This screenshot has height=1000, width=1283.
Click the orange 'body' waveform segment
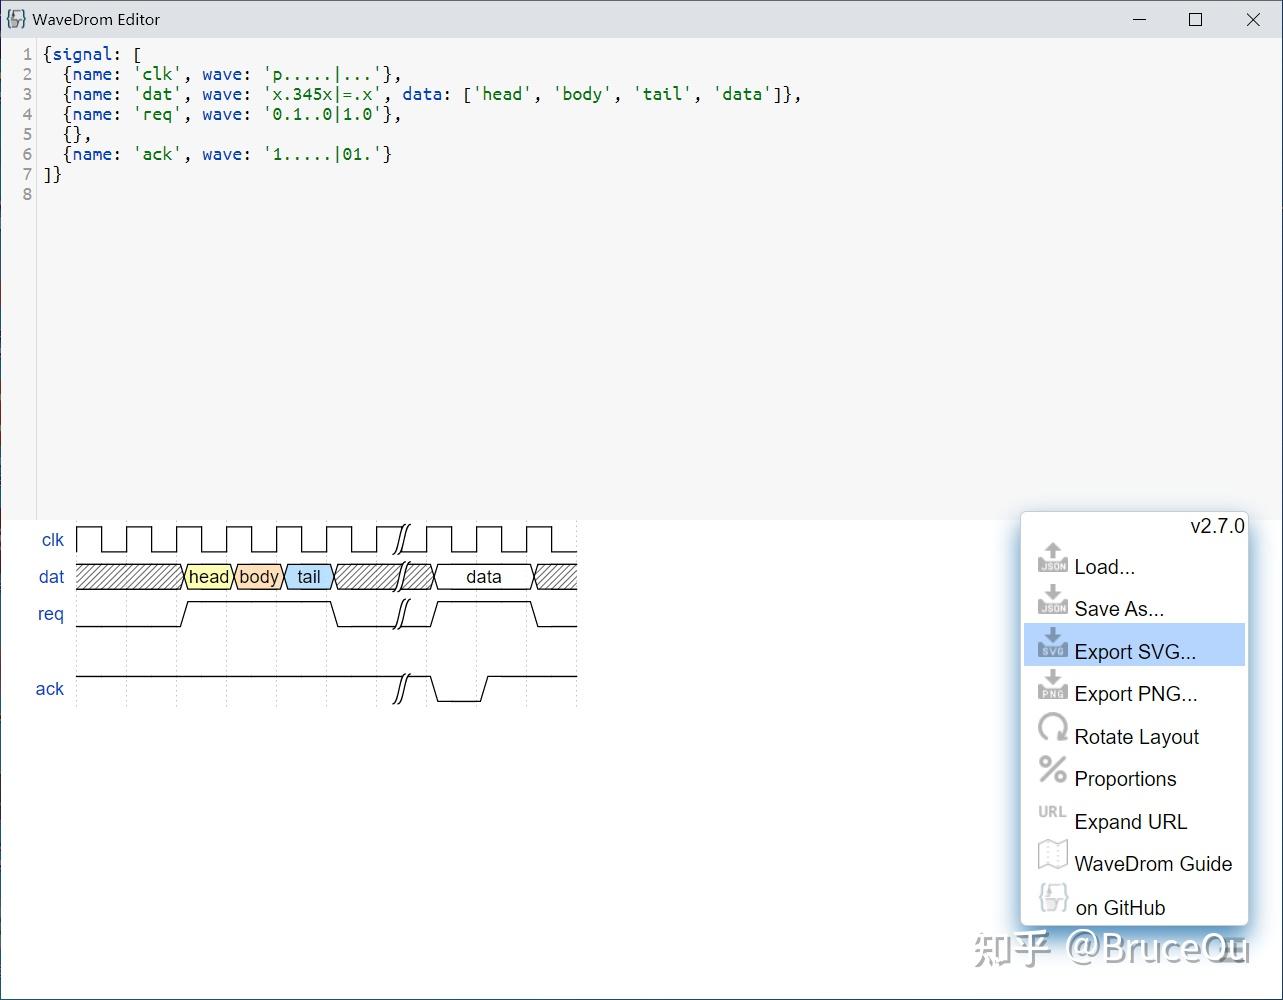(259, 577)
